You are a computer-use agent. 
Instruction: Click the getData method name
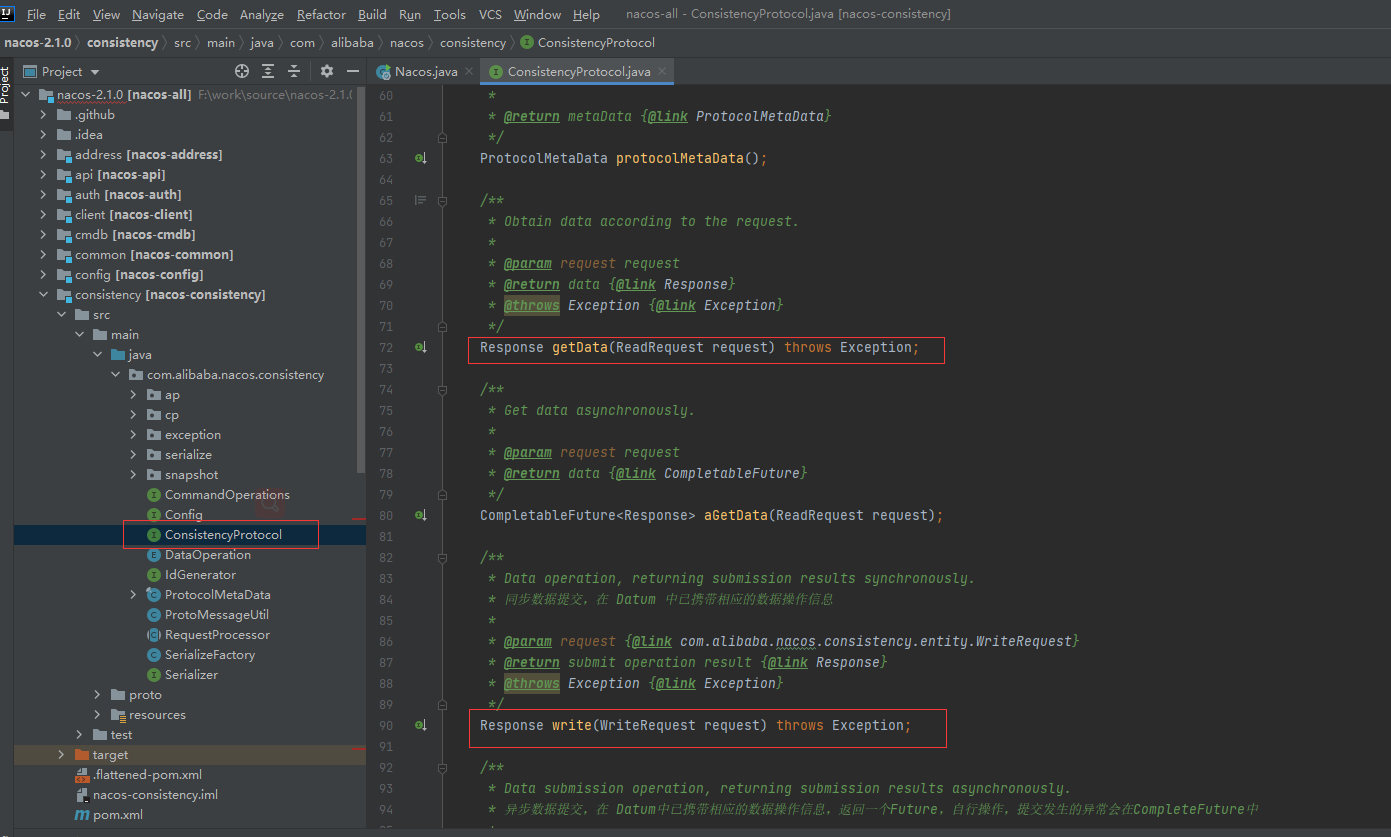(580, 347)
